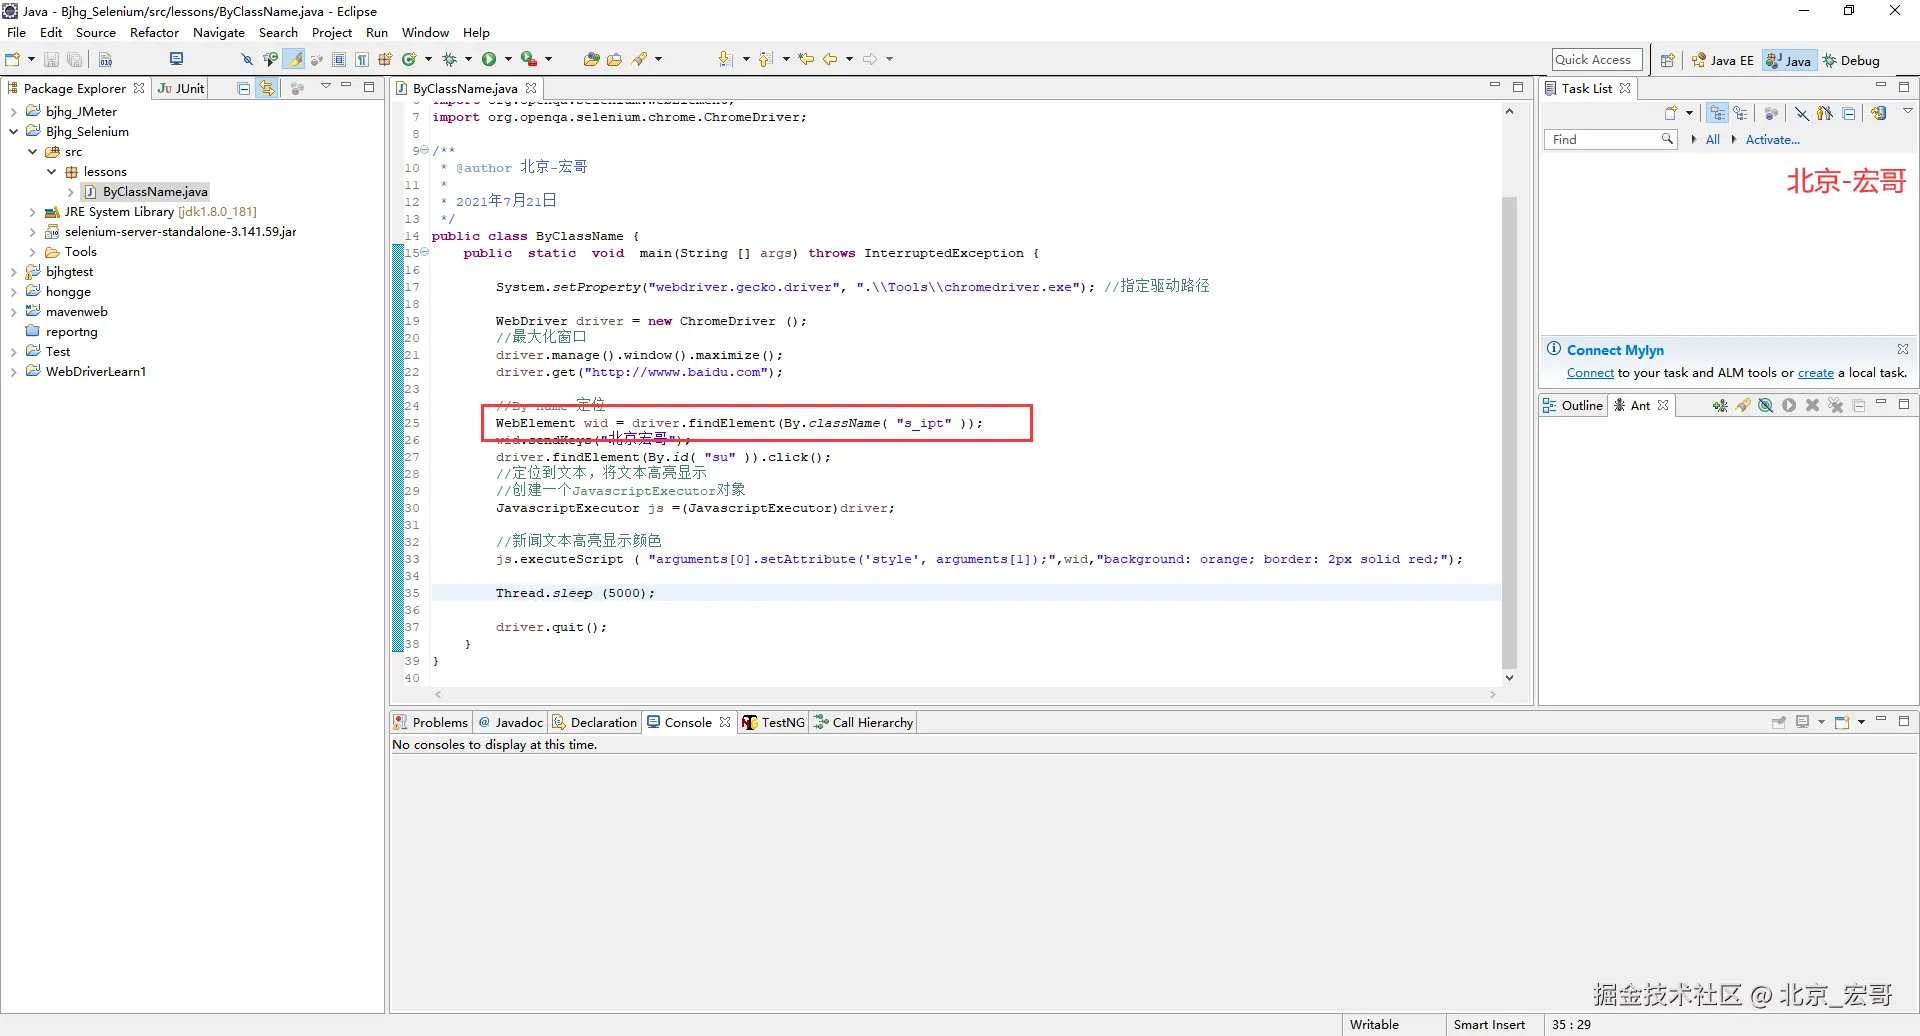
Task: Click the Connect link in Mylyn notice
Action: pyautogui.click(x=1590, y=373)
